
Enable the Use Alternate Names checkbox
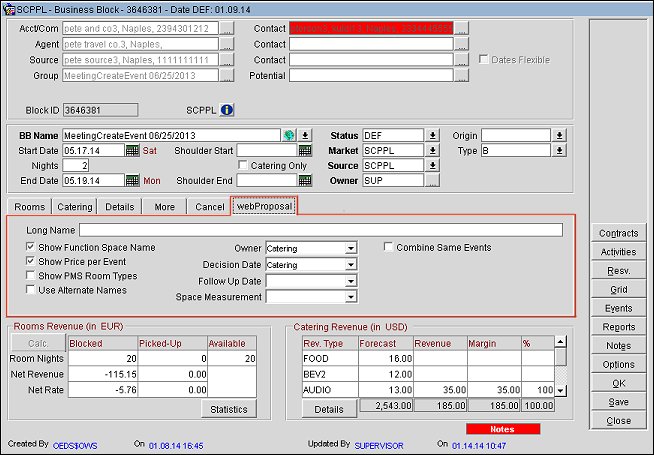click(x=31, y=289)
